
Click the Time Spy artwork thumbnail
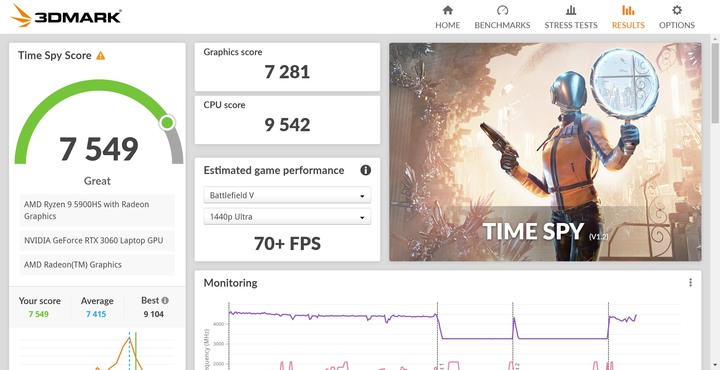click(545, 152)
